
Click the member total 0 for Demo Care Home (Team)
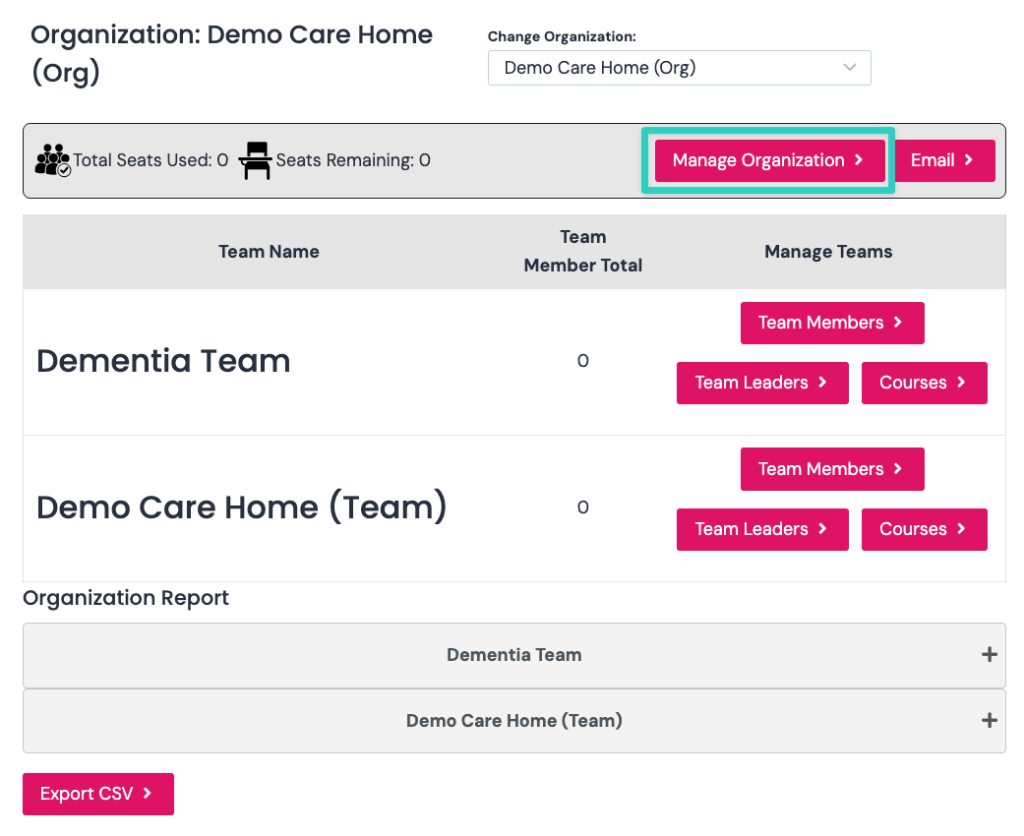click(583, 507)
